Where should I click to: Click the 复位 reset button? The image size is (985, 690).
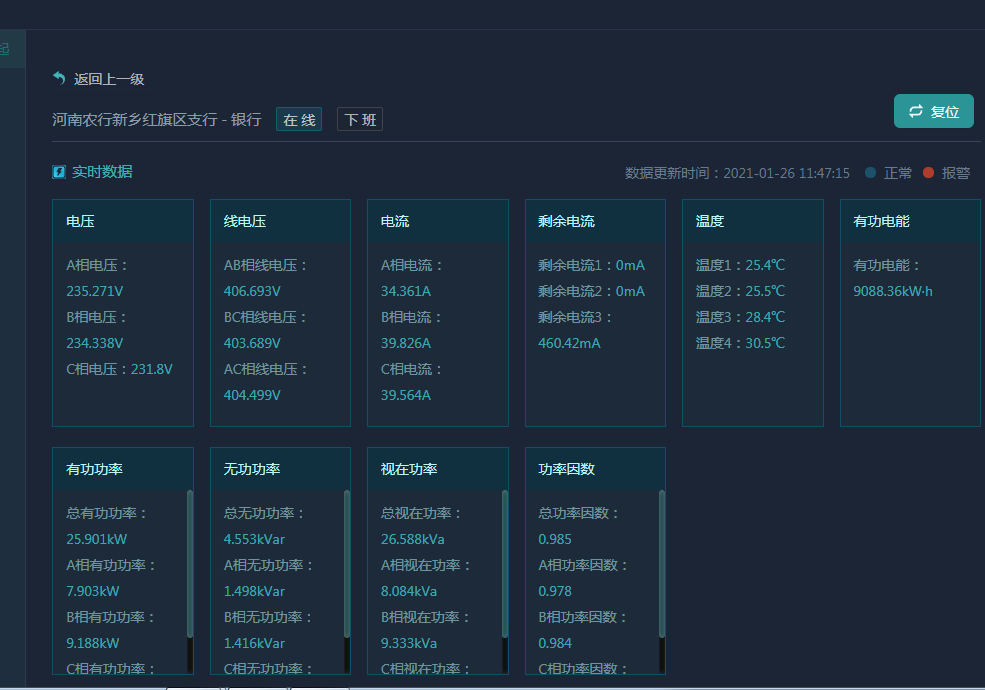pos(933,111)
